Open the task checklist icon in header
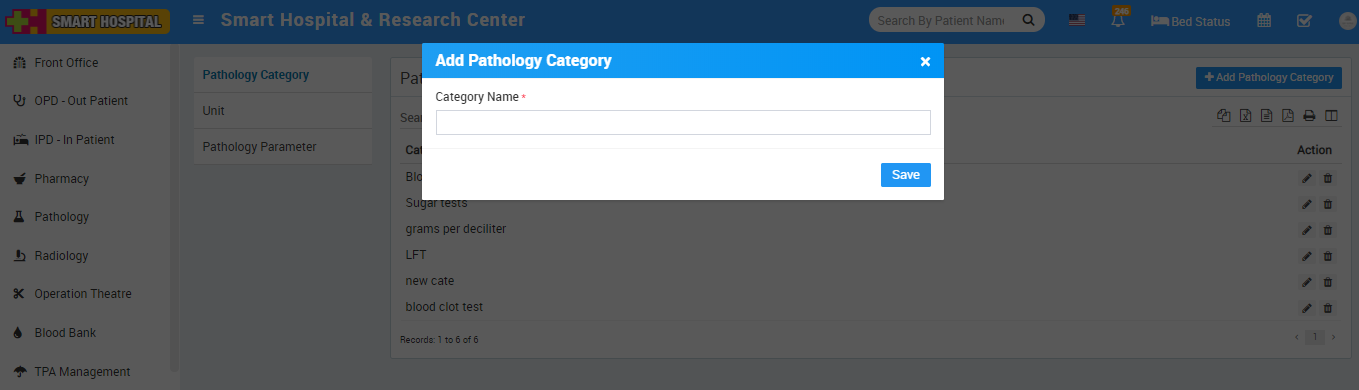Viewport: 1359px width, 390px height. coord(1304,20)
